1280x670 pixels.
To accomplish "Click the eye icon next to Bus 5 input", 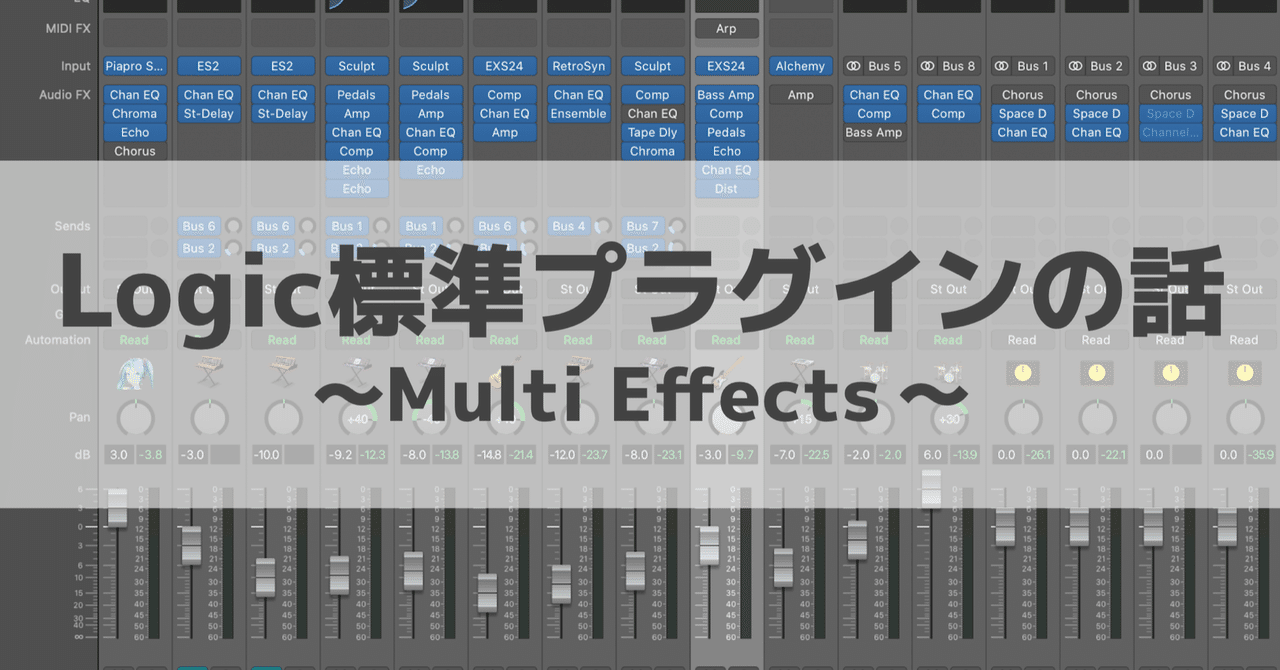I will 854,65.
